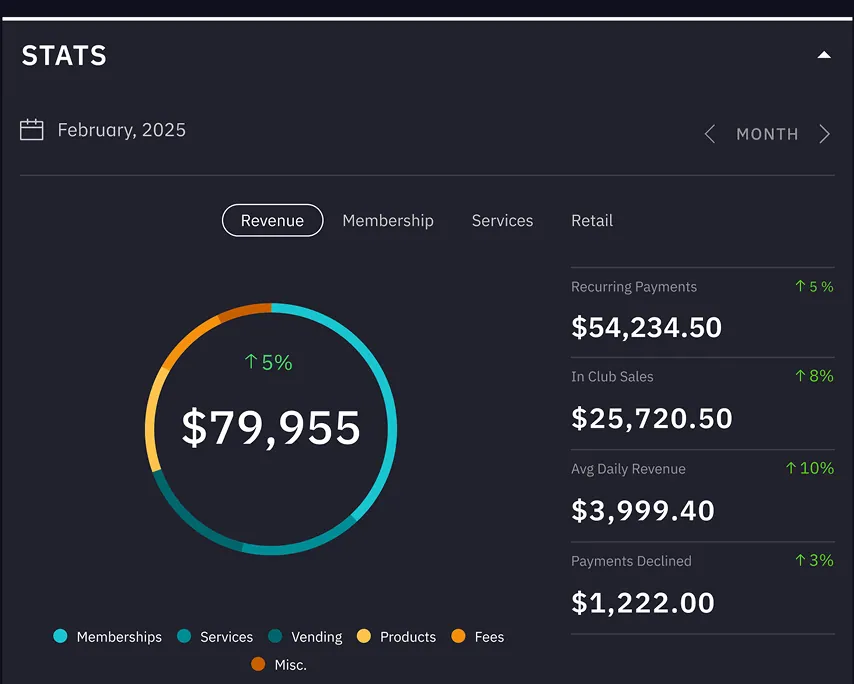The width and height of the screenshot is (854, 684).
Task: Click the In Club Sales label
Action: 612,377
